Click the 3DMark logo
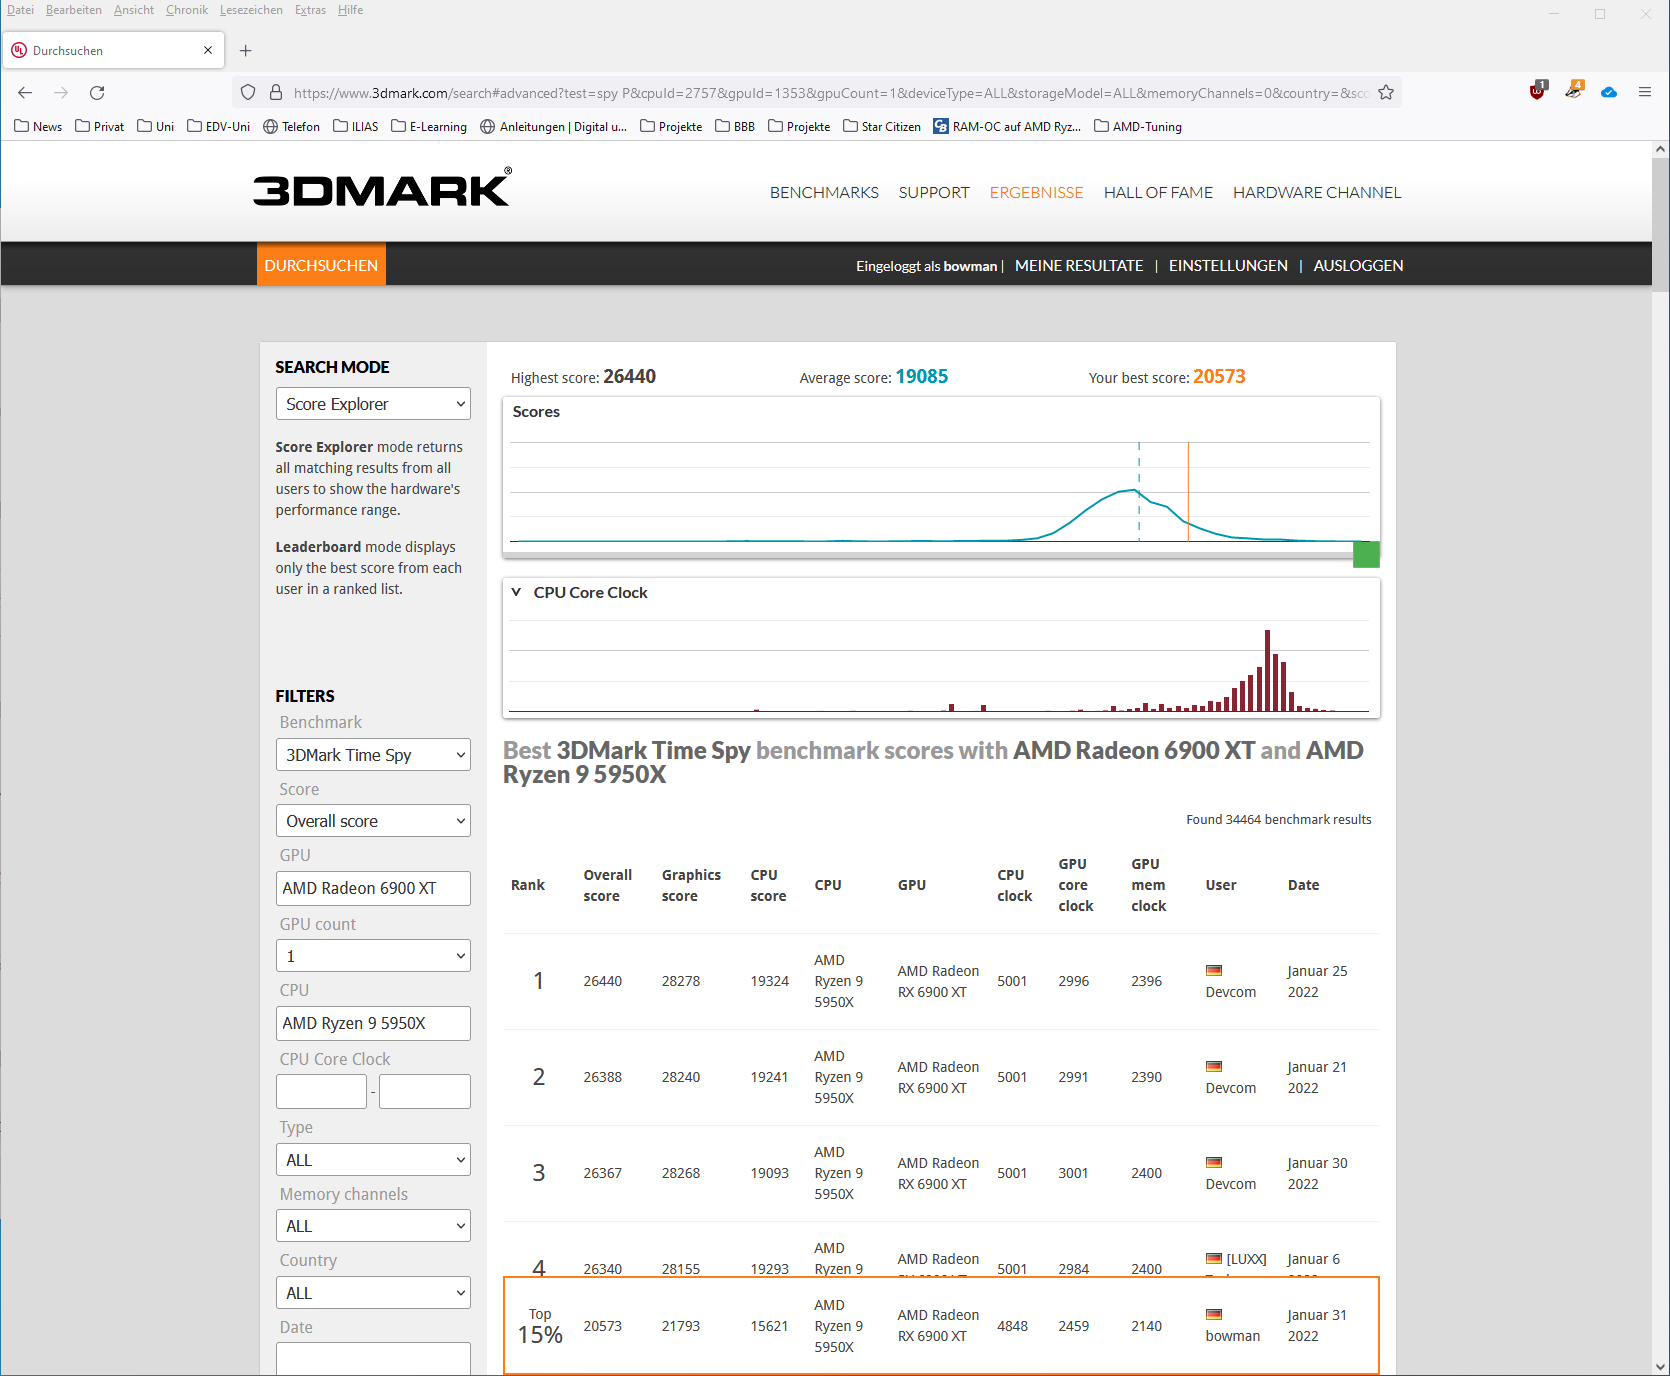This screenshot has height=1376, width=1670. tap(383, 187)
